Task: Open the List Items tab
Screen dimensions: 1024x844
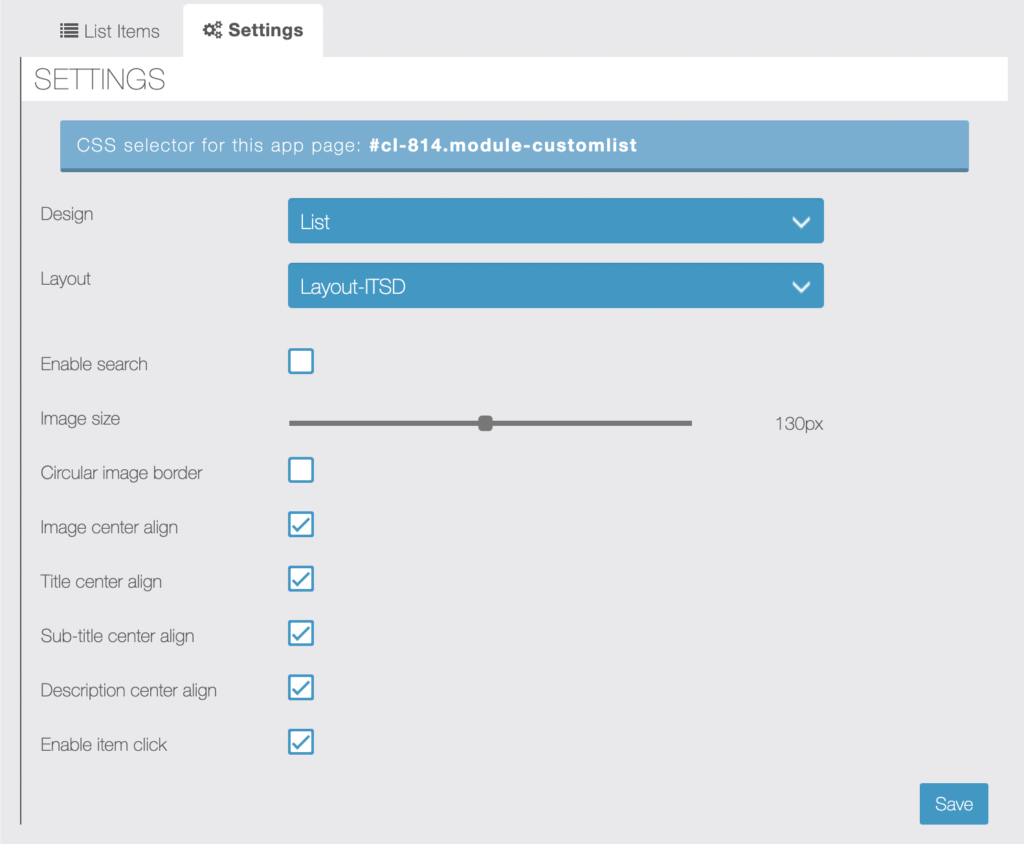Action: point(109,31)
